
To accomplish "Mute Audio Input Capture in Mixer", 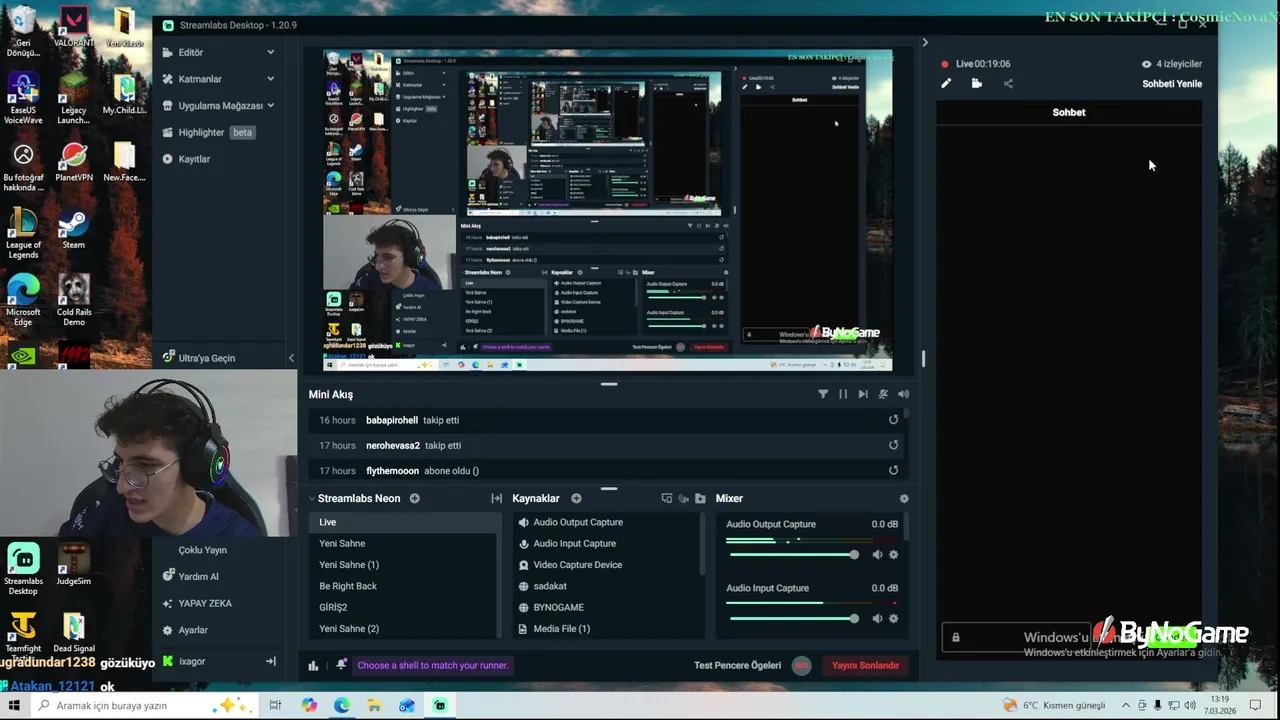I will (877, 619).
